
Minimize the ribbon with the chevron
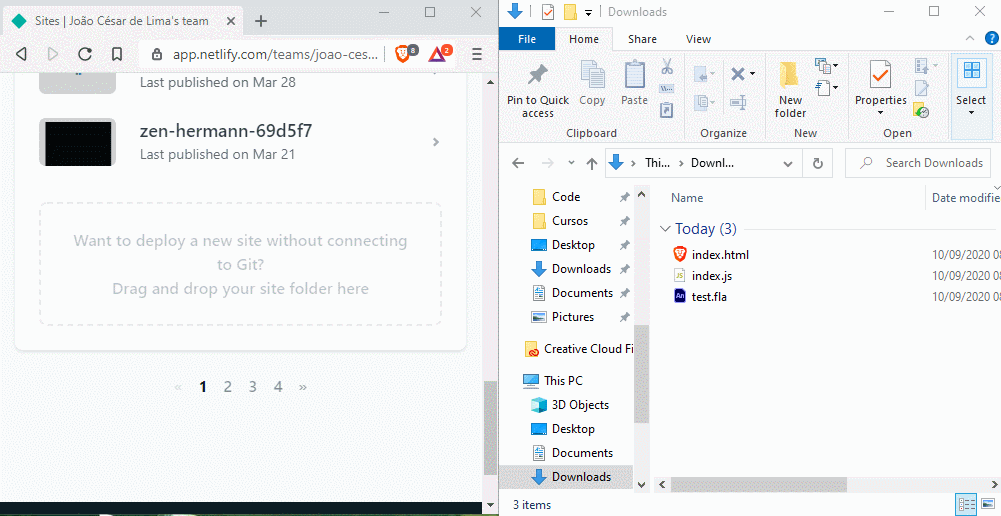[970, 38]
